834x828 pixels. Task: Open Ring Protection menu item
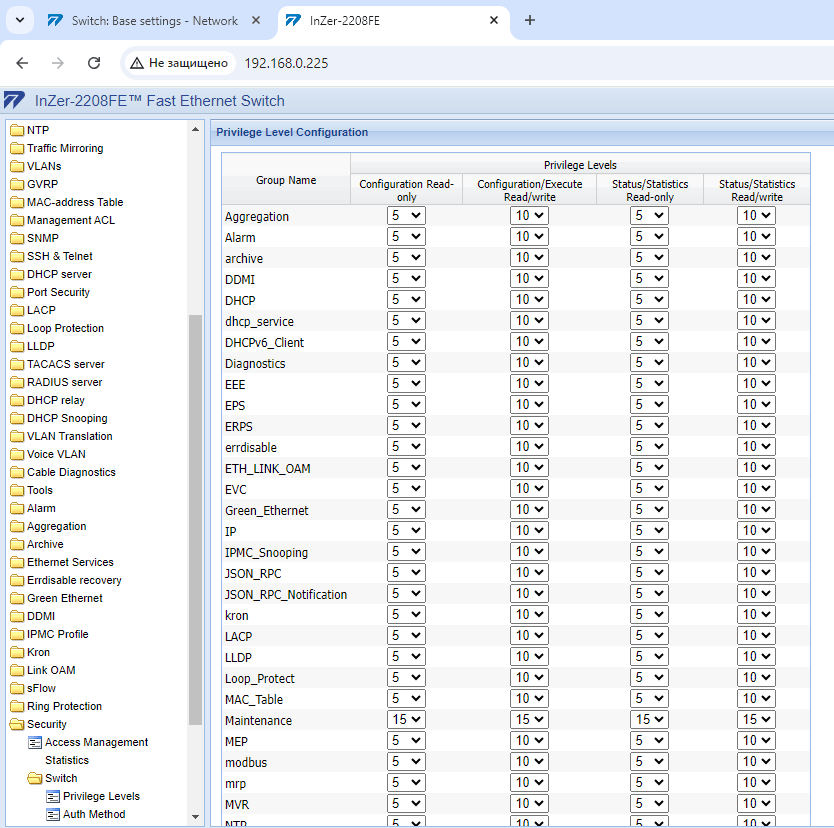click(64, 706)
